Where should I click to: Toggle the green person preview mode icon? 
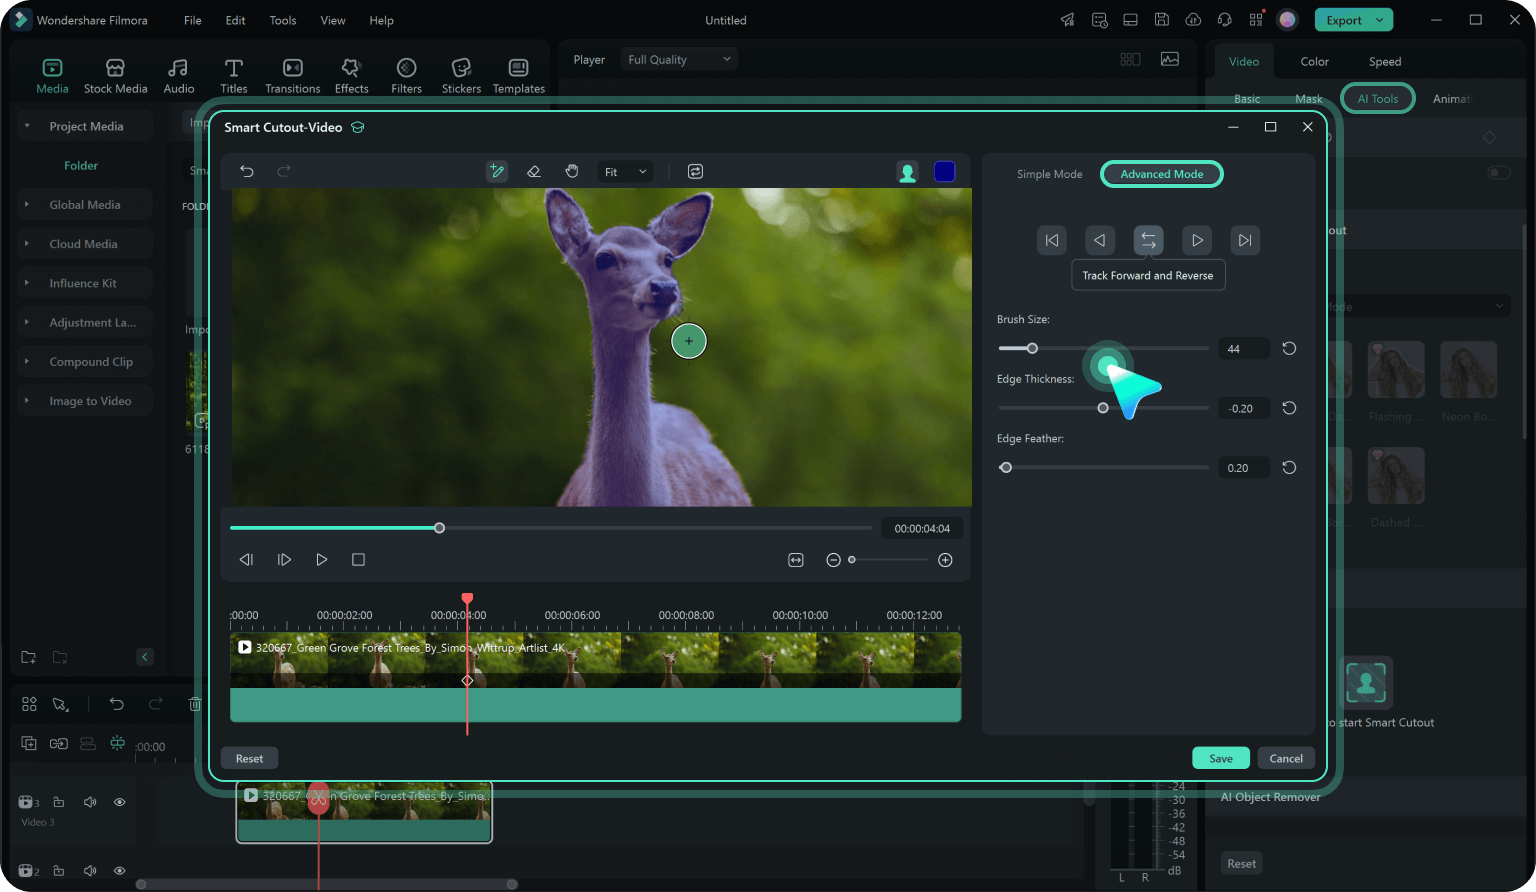point(908,172)
